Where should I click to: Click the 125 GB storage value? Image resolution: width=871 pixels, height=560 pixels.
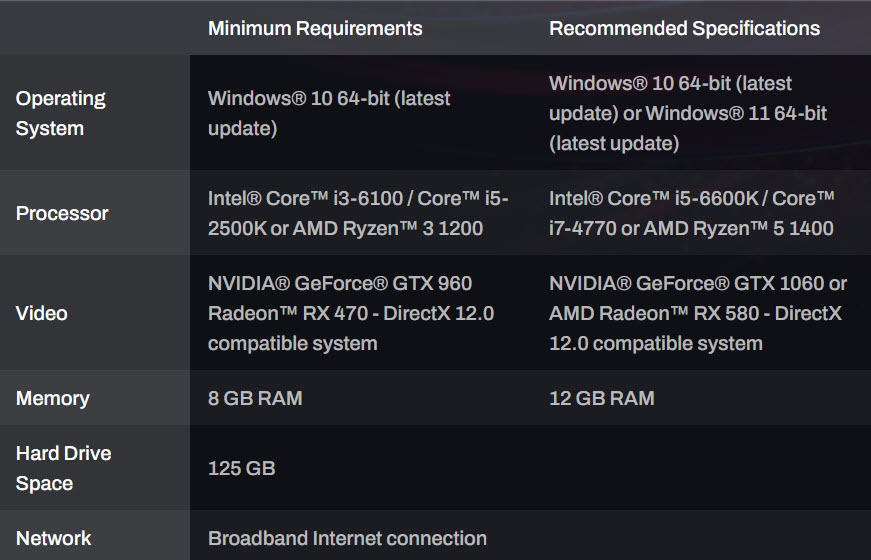(x=242, y=468)
